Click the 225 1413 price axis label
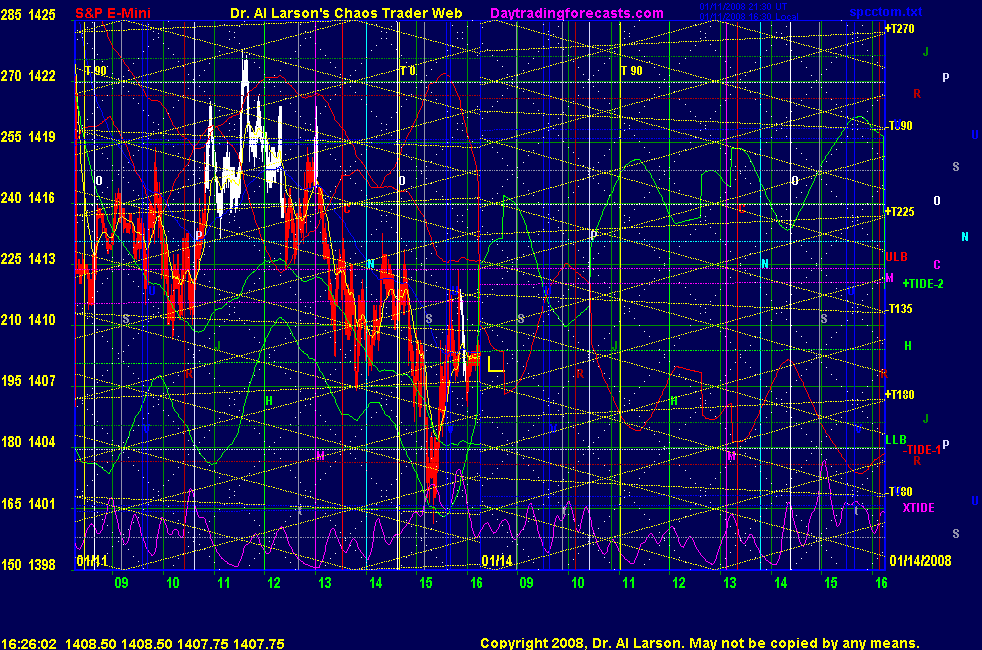This screenshot has height=650, width=982. click(x=28, y=259)
